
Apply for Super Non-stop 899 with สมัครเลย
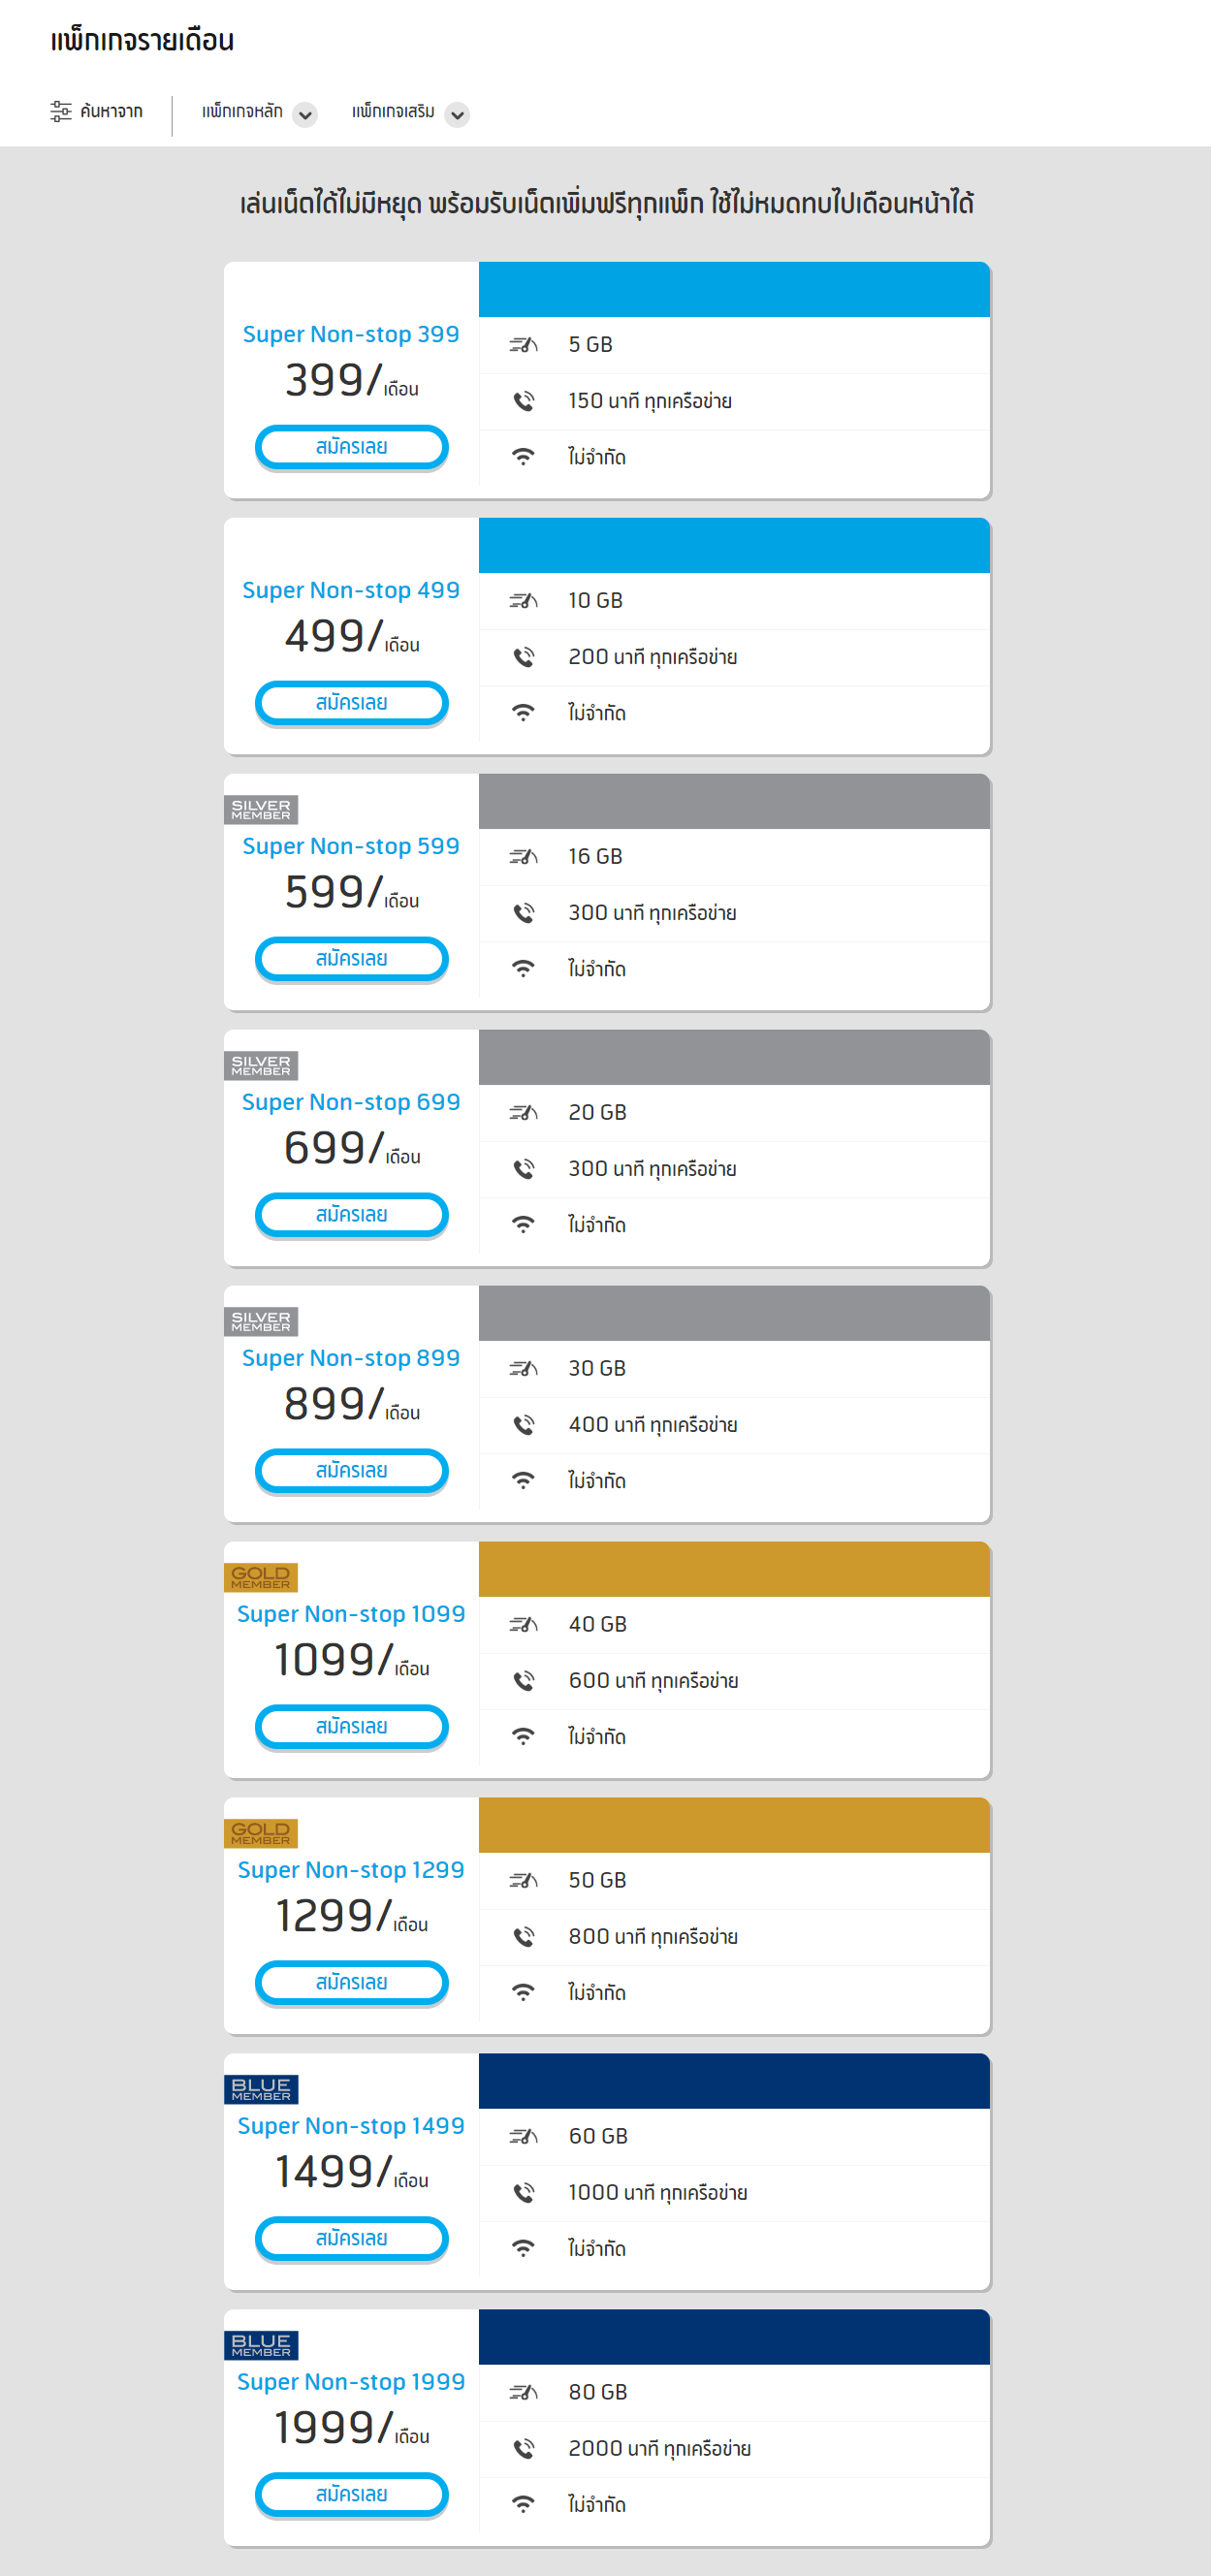352,1471
